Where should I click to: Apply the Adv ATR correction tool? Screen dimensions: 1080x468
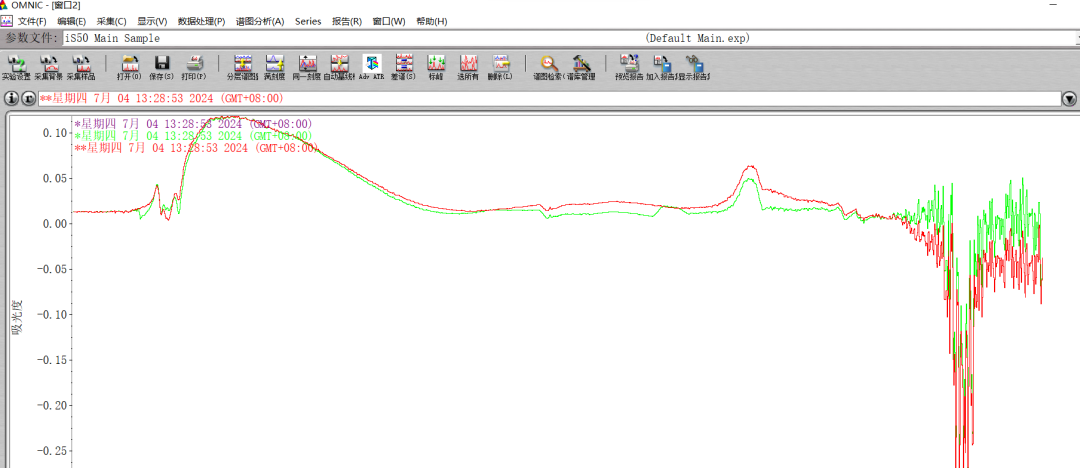371,67
